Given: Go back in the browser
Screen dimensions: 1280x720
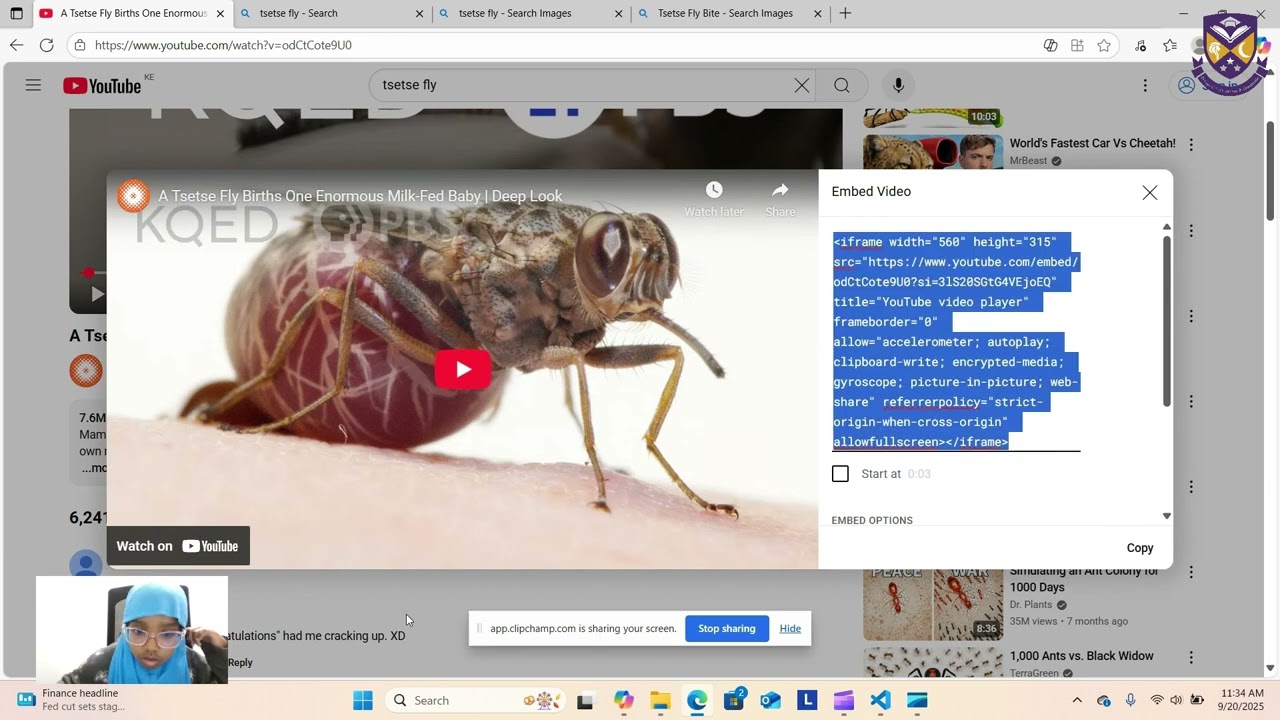Looking at the screenshot, I should [16, 45].
